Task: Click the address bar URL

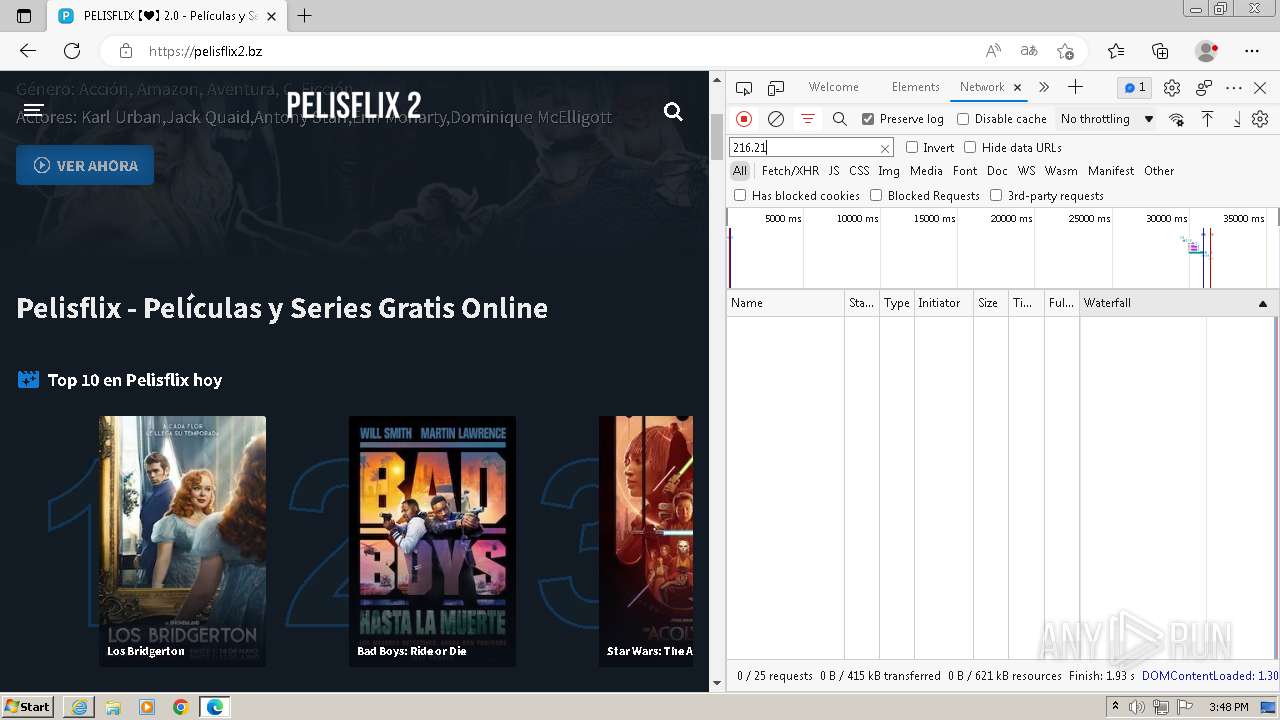Action: (x=205, y=51)
